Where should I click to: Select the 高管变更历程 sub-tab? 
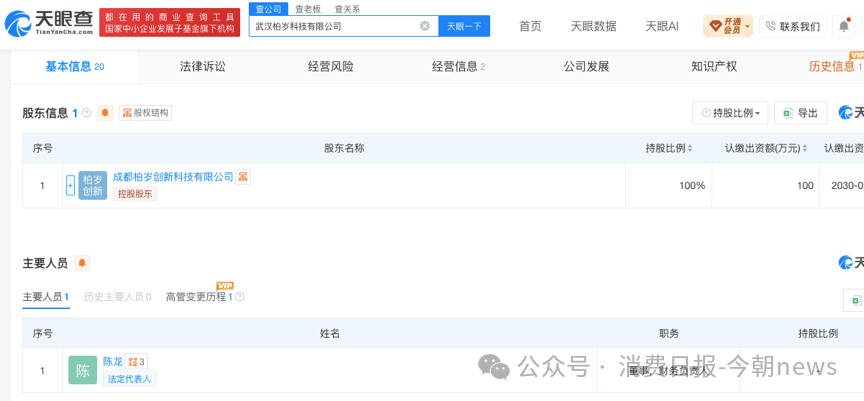pos(199,297)
